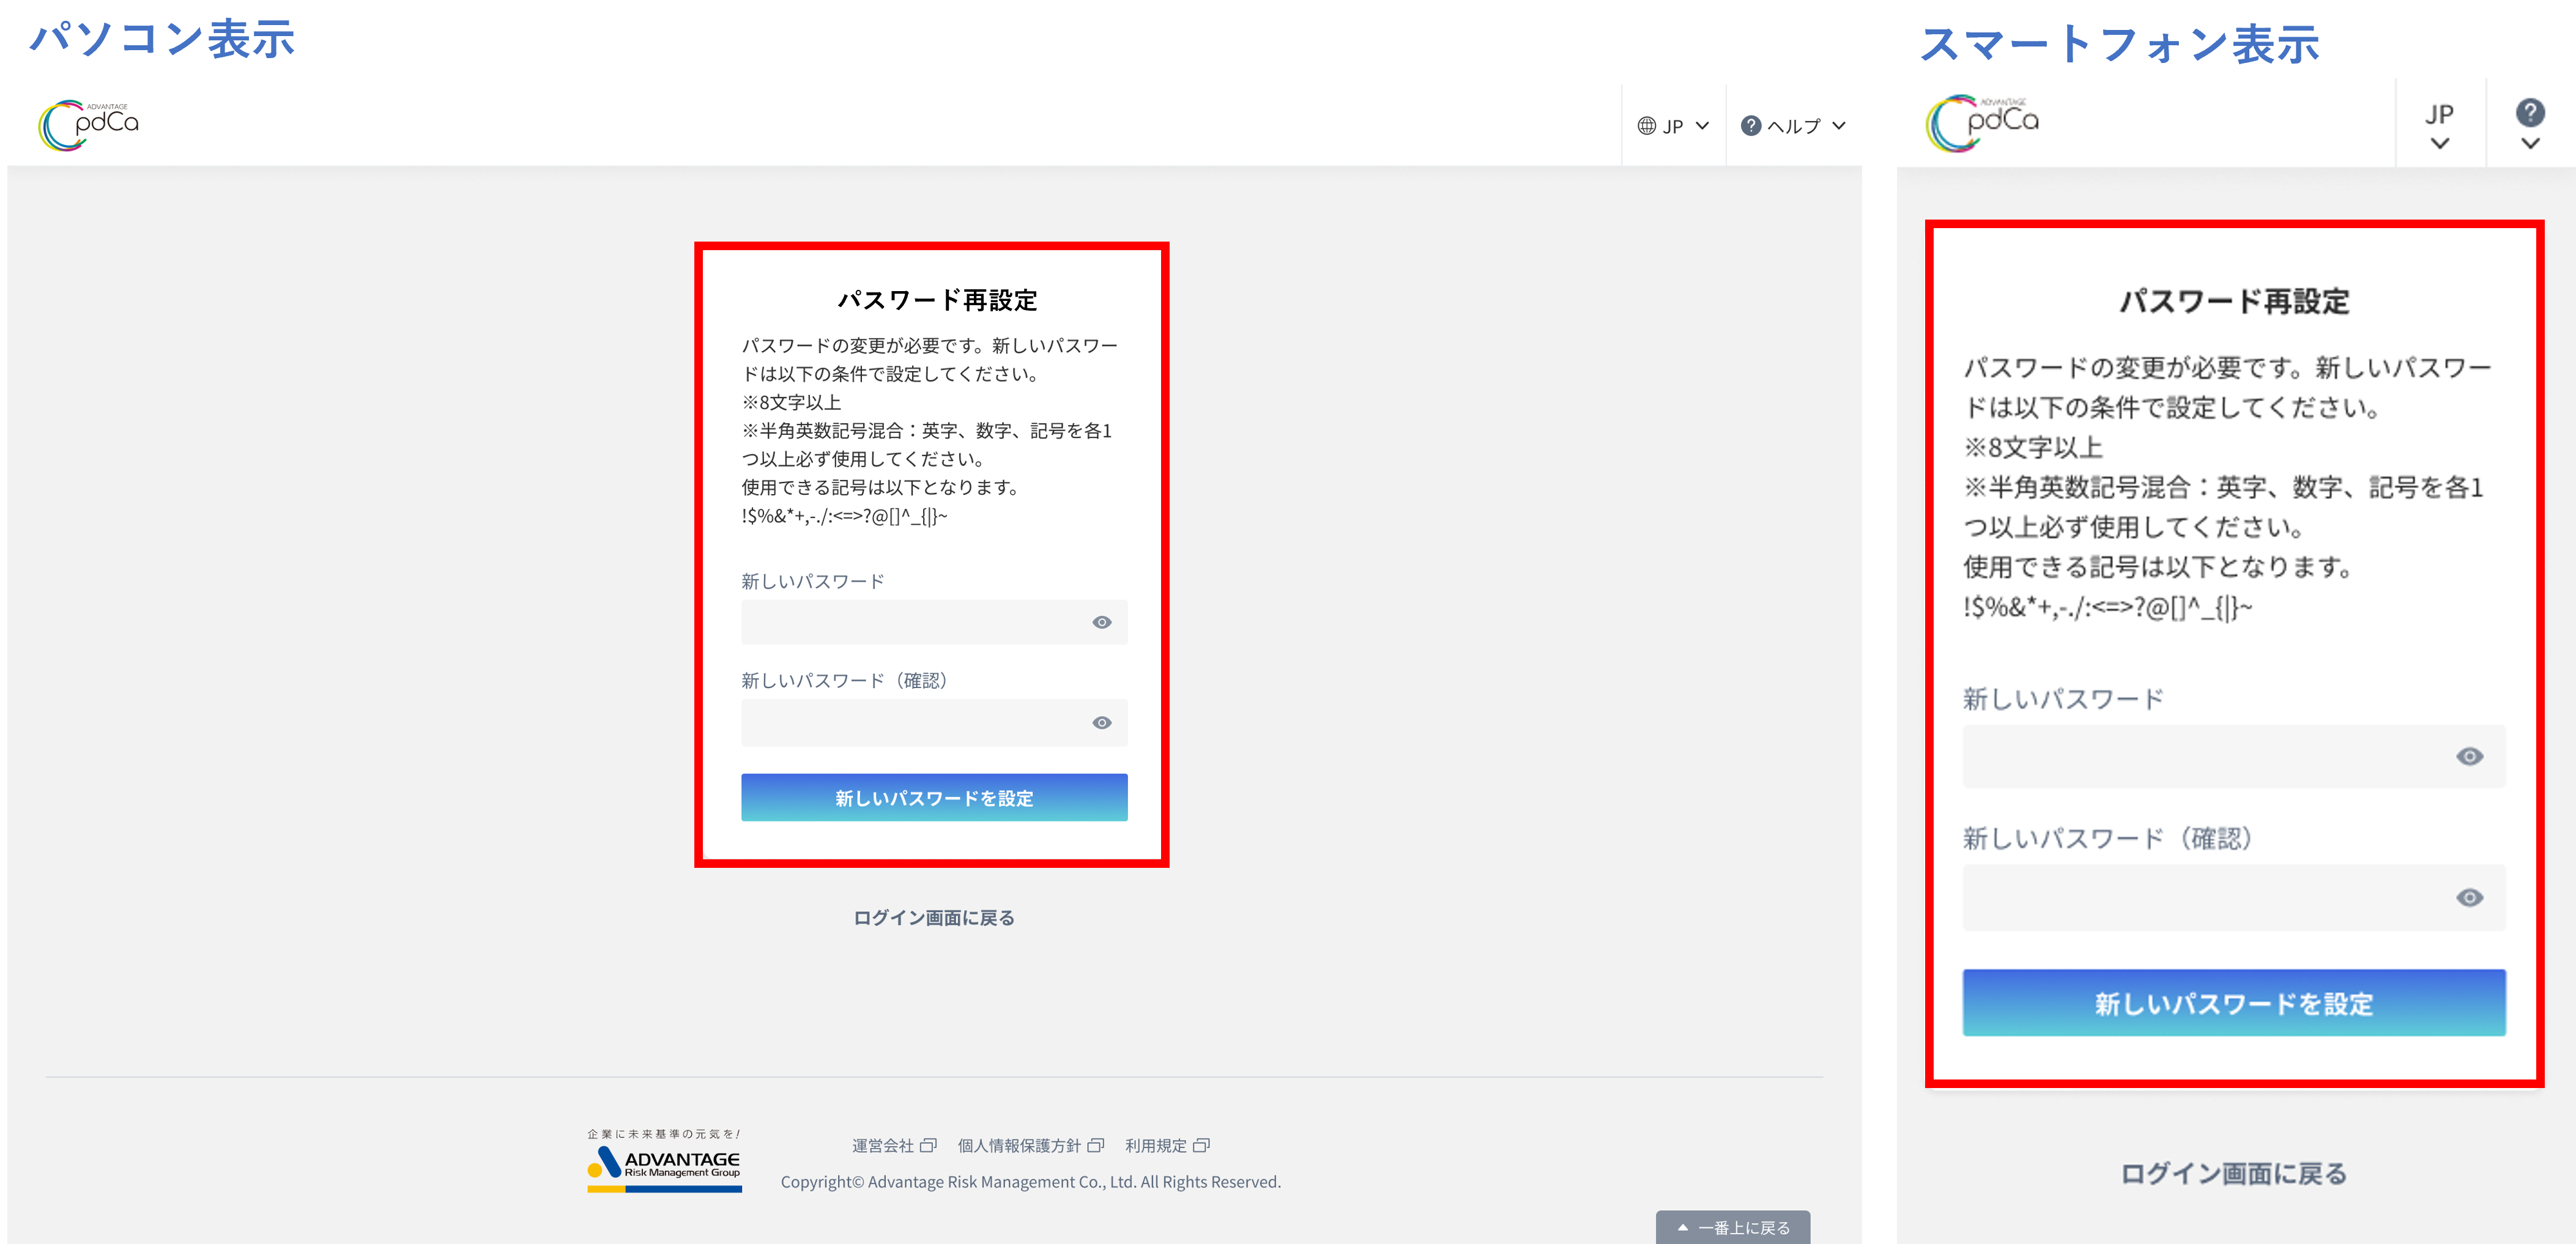
Task: Focus the desktop 新しいパスワード input field
Action: click(934, 622)
